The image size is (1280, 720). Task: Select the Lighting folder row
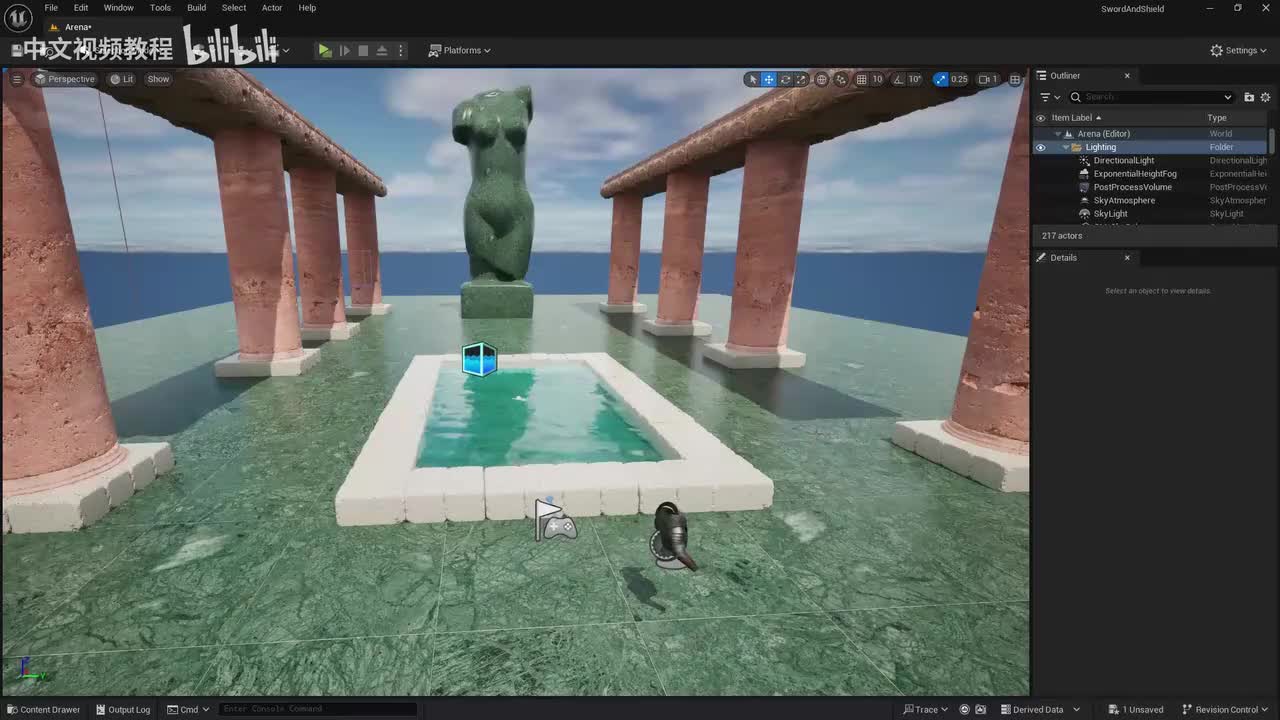pyautogui.click(x=1151, y=147)
